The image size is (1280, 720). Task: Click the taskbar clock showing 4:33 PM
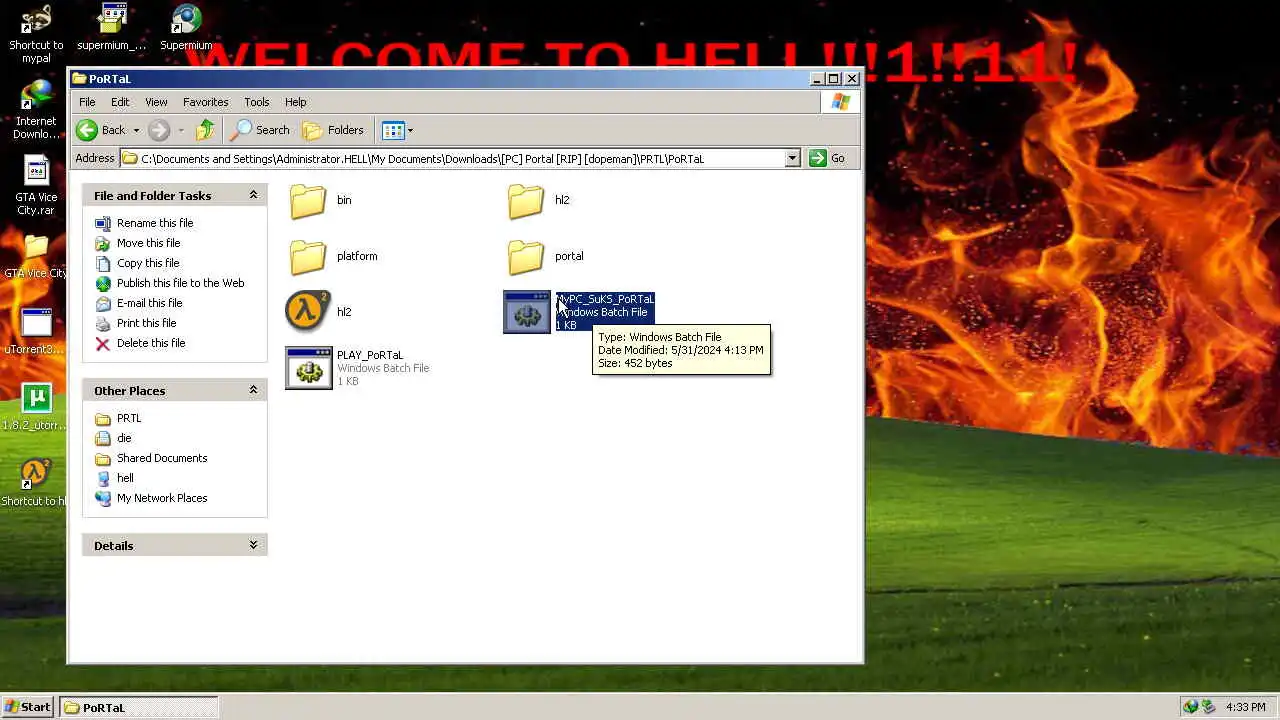pyautogui.click(x=1245, y=707)
